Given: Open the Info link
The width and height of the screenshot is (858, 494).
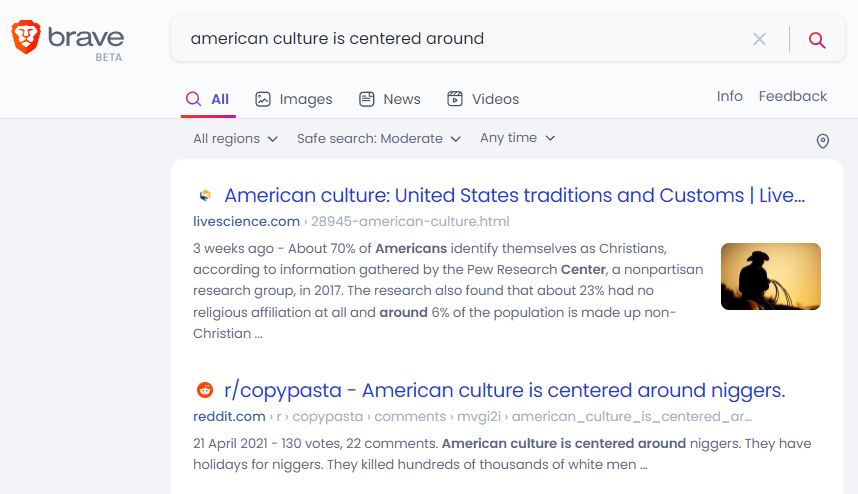Looking at the screenshot, I should coord(729,96).
